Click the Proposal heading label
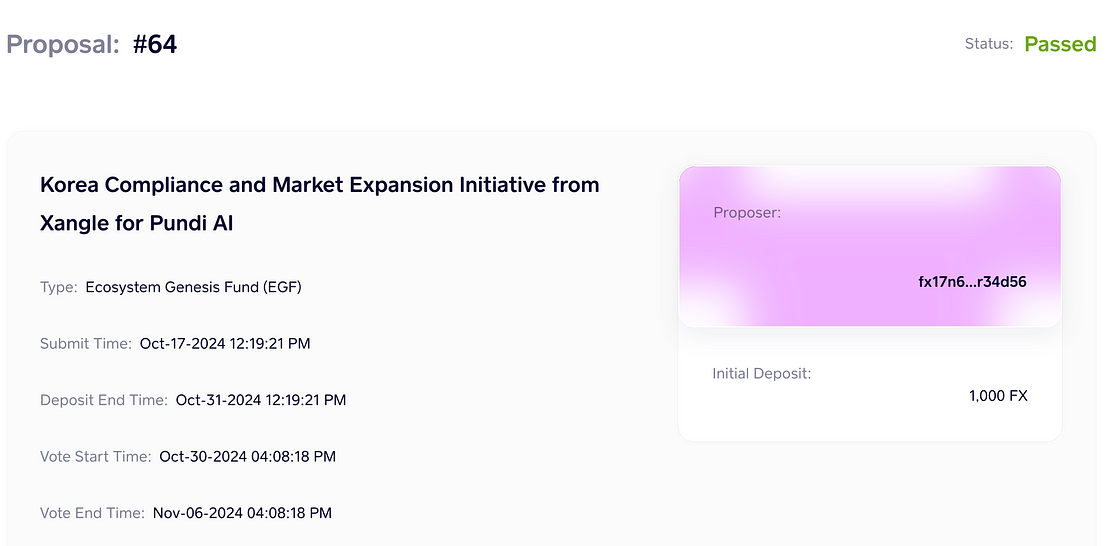1120x546 pixels. (64, 45)
